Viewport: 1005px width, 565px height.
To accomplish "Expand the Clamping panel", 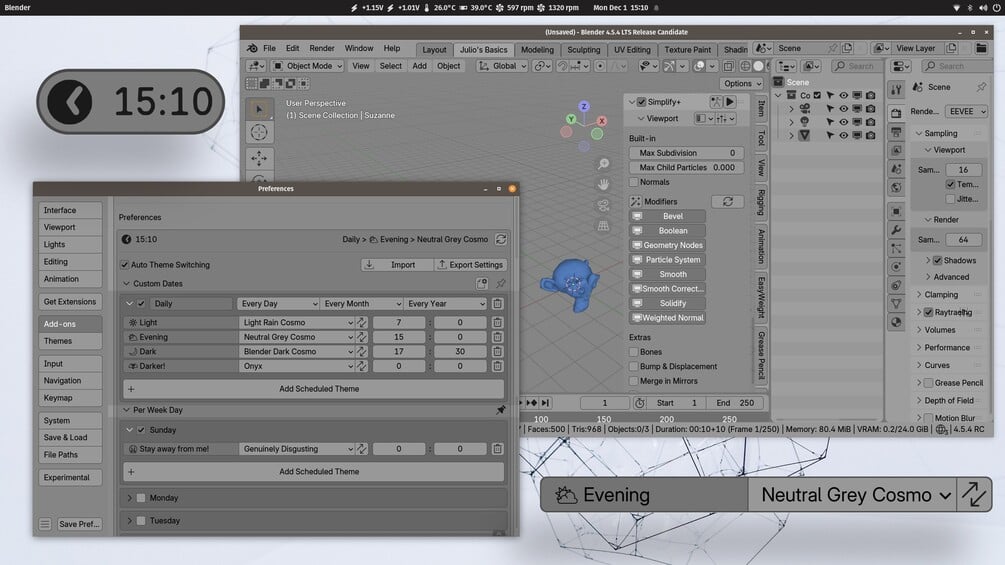I will [x=919, y=295].
